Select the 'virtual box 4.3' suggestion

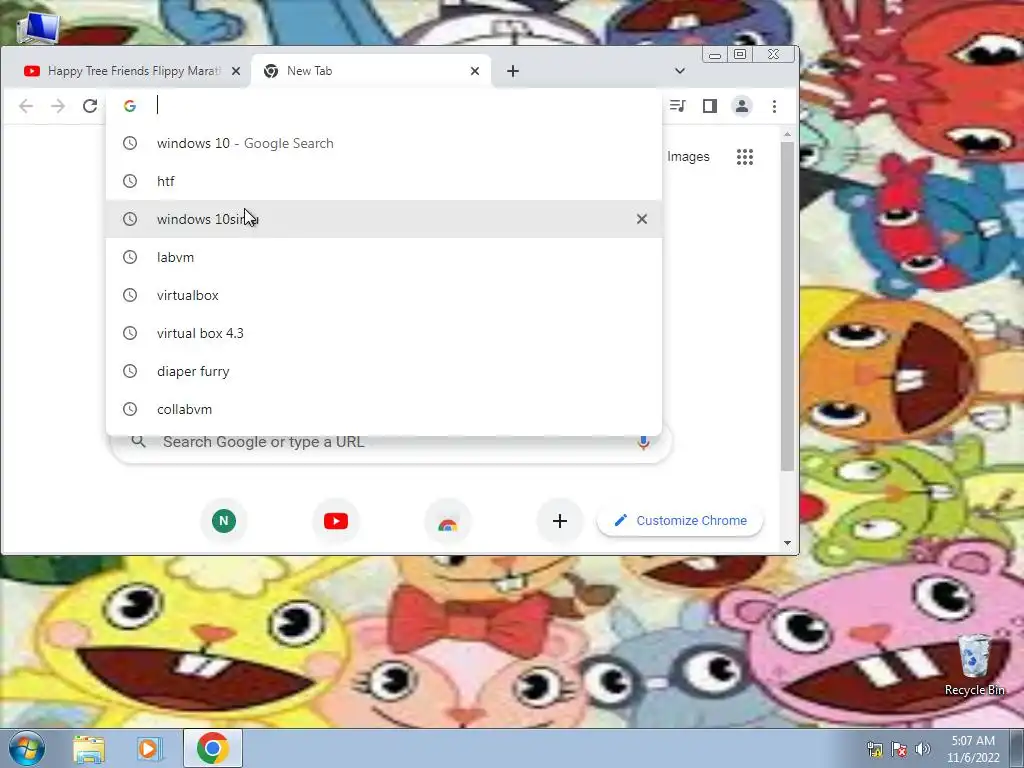tap(384, 333)
